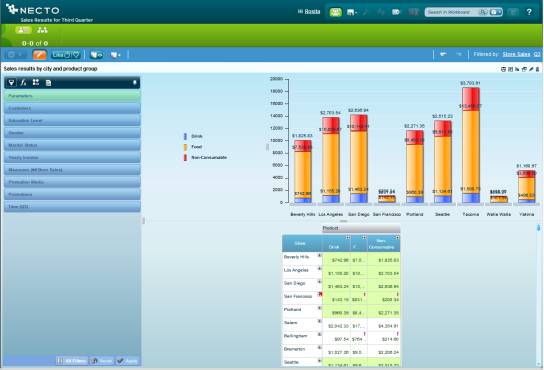Expand the Promotions filter section

pos(72,194)
